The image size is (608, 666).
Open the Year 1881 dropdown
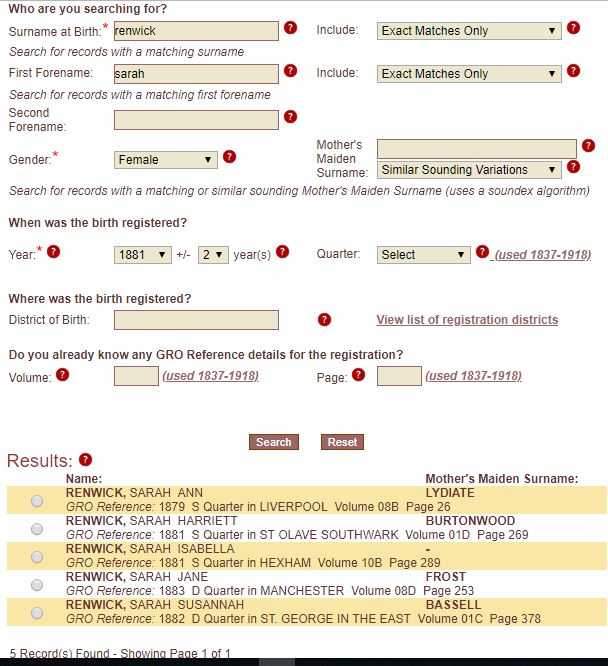143,255
